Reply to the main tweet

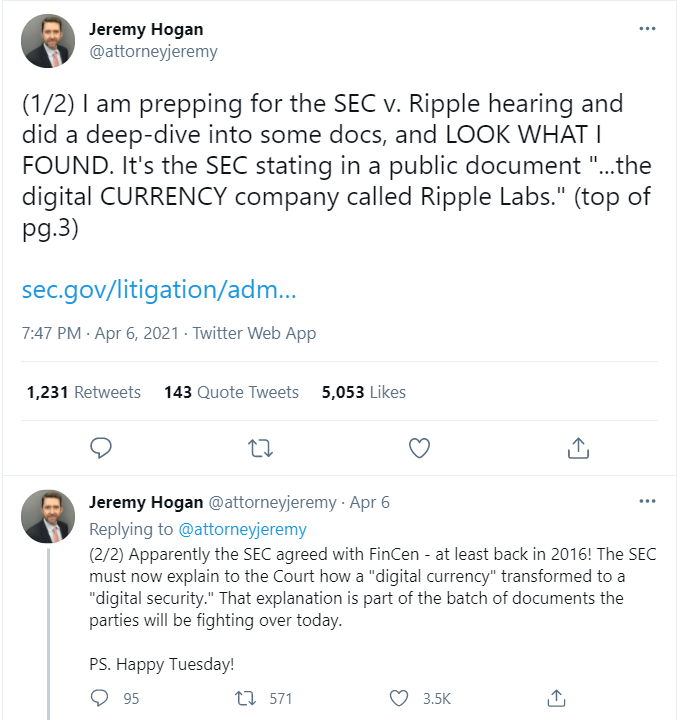click(100, 448)
